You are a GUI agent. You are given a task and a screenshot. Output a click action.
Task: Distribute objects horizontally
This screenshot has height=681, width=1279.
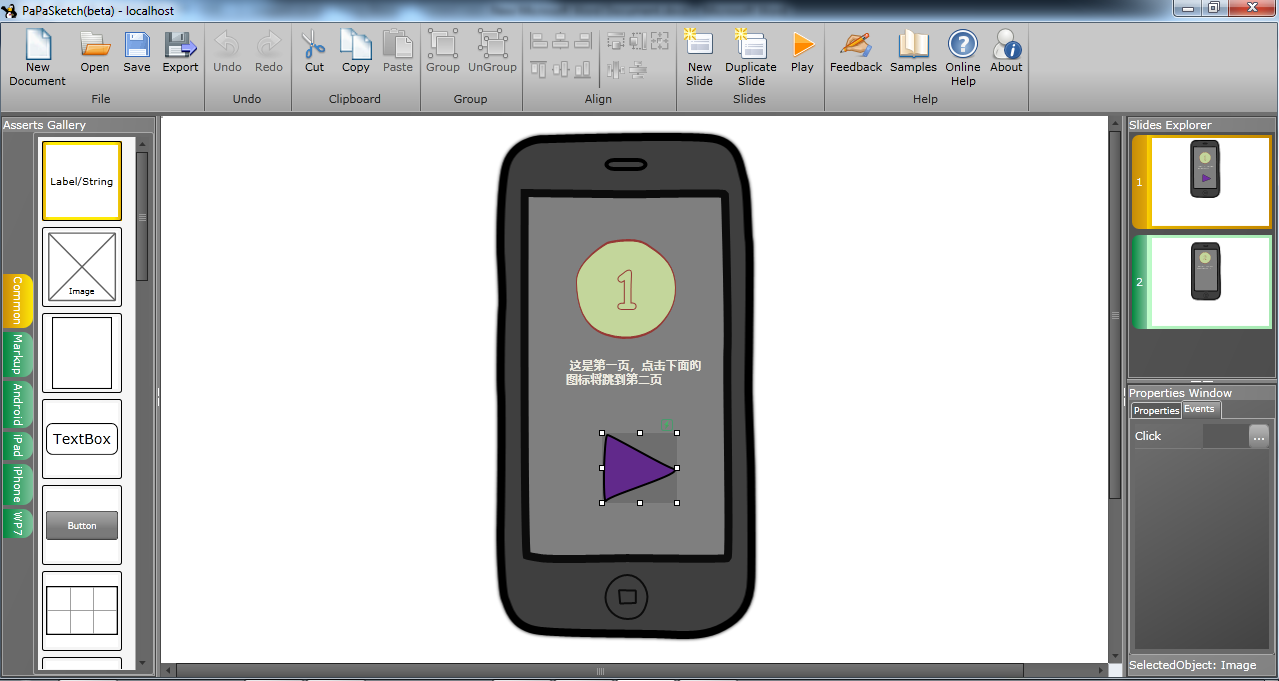pyautogui.click(x=616, y=69)
